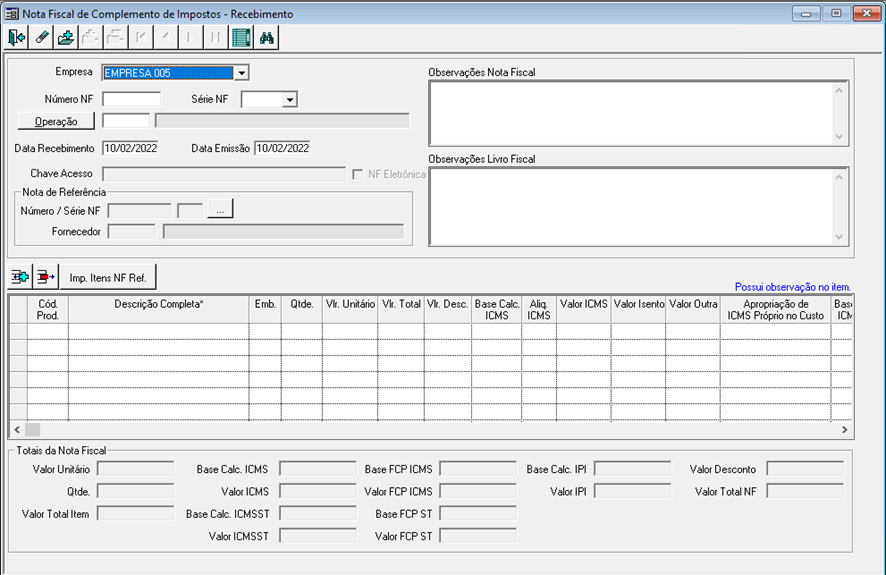
Task: Click the Base Calc. IPI totals field
Action: pyautogui.click(x=633, y=469)
